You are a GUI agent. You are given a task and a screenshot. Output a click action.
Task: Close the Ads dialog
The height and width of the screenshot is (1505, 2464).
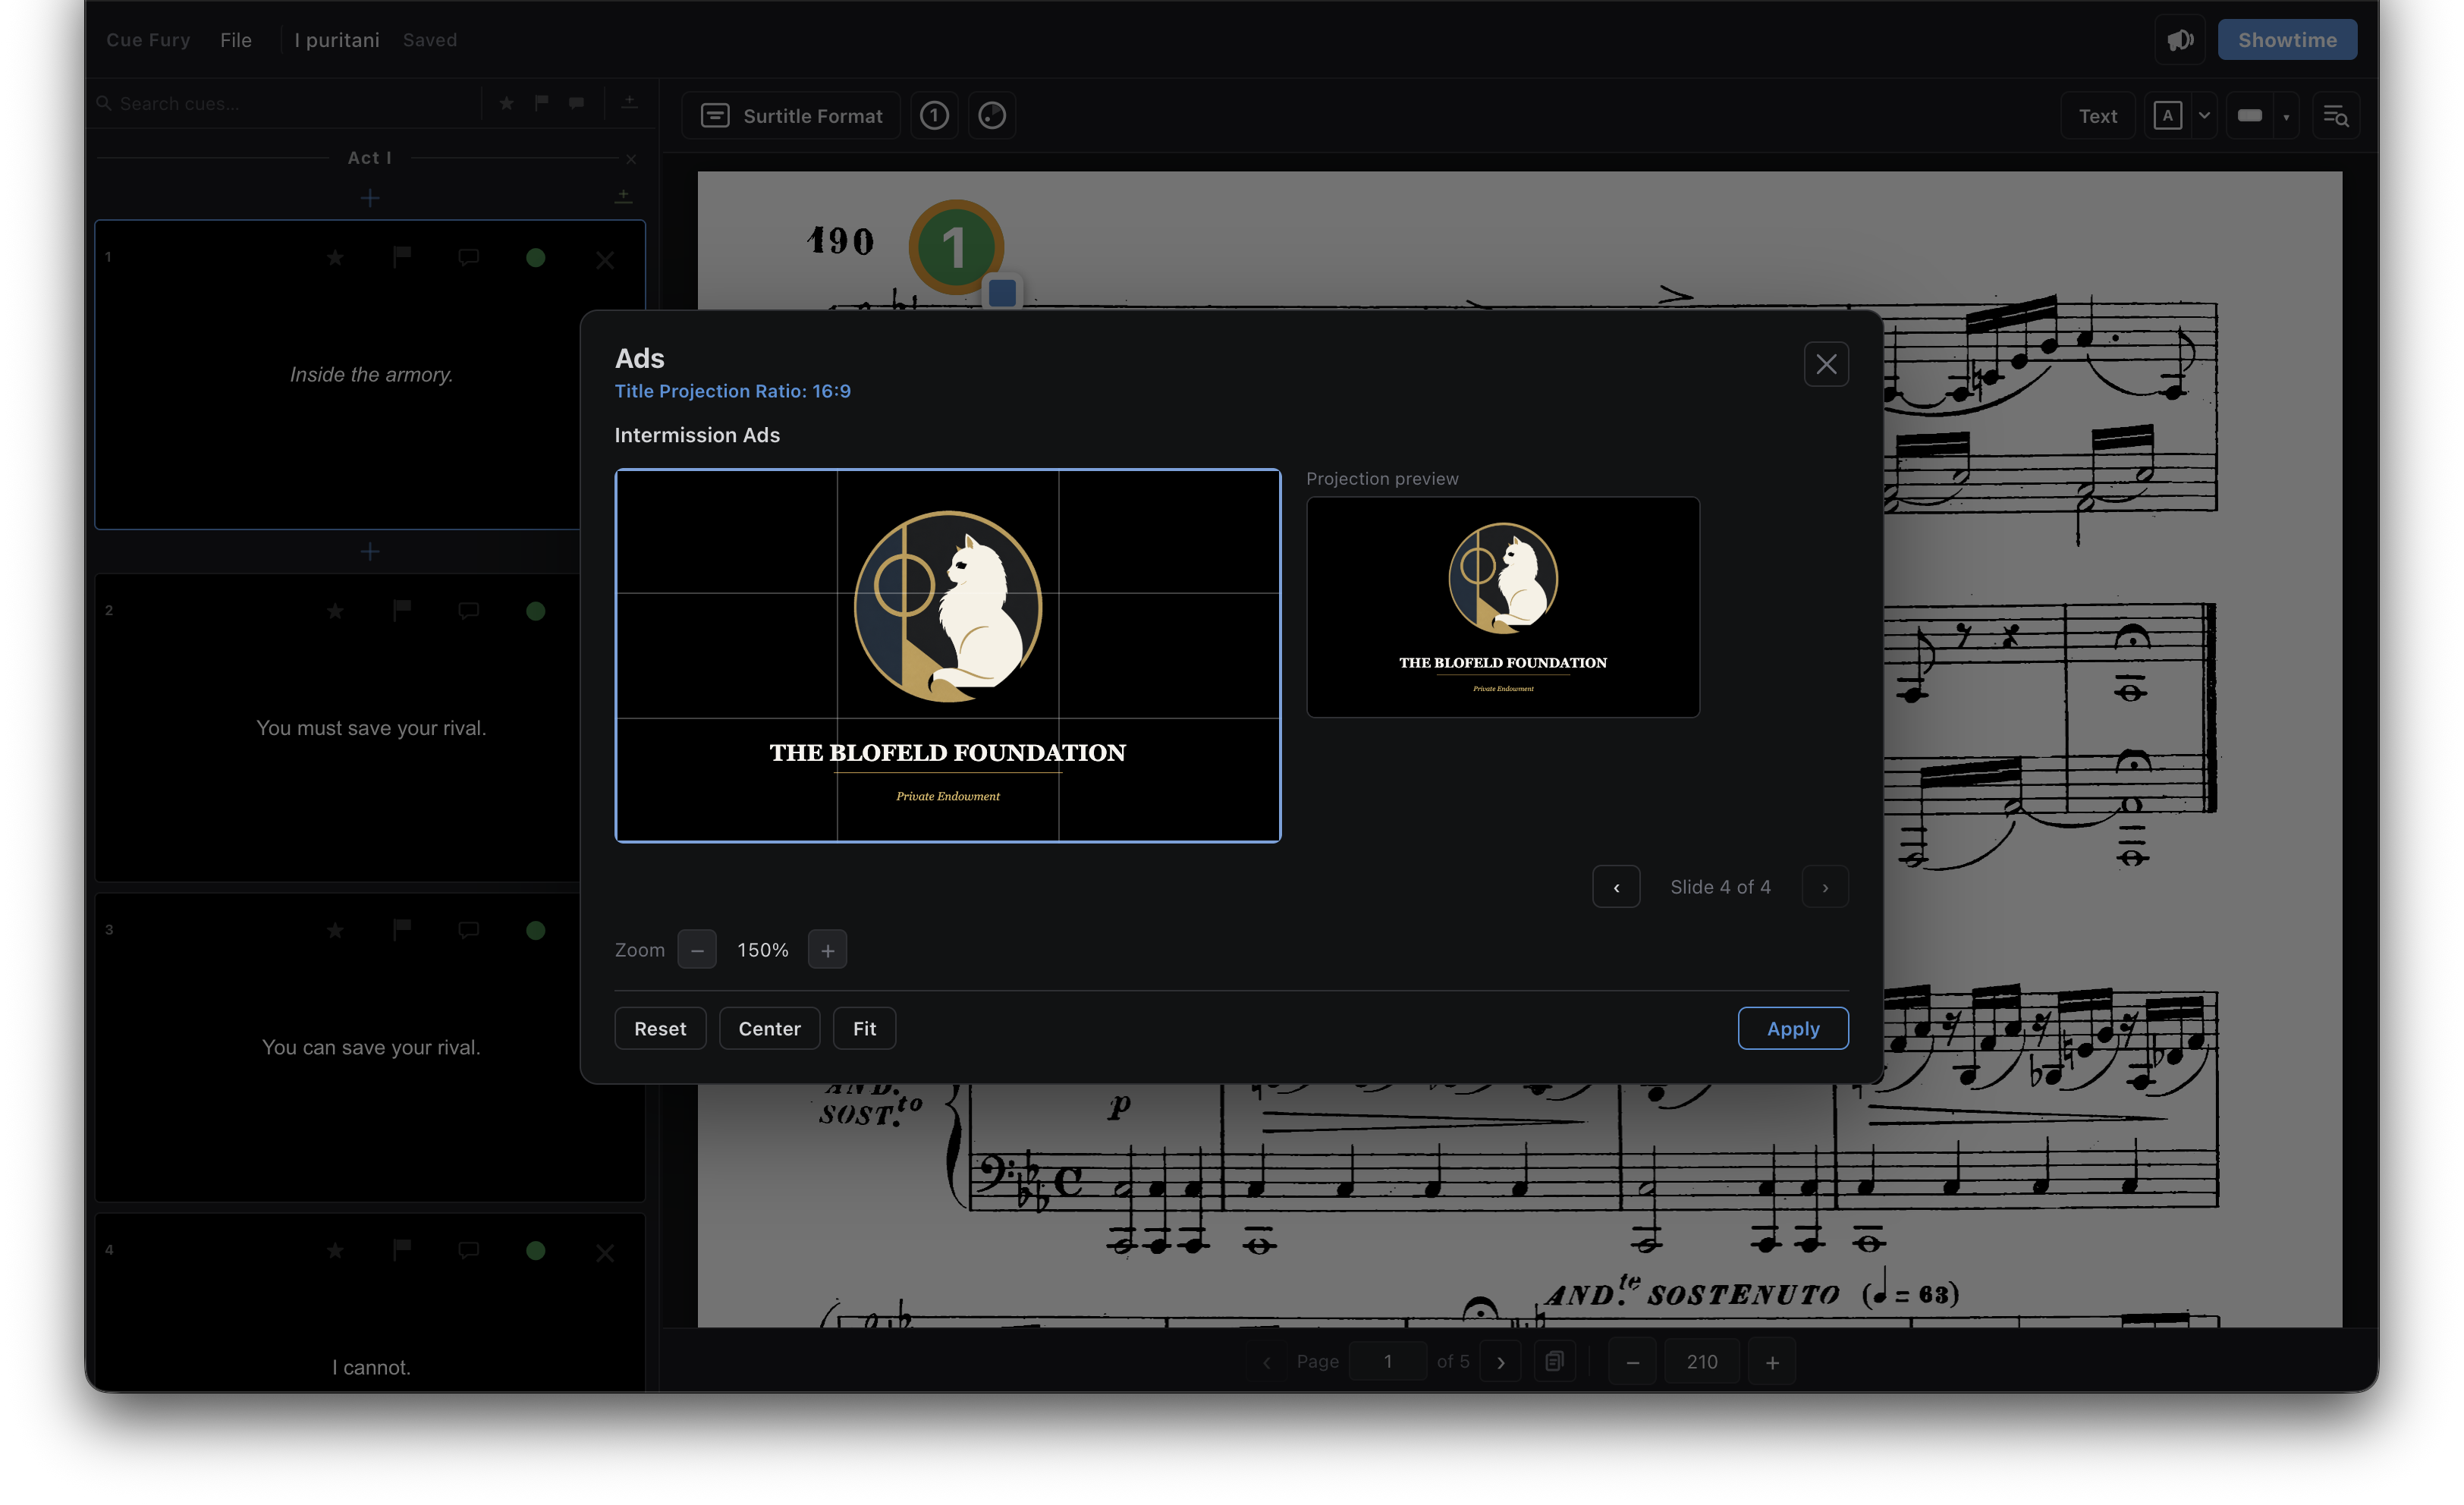[1826, 364]
